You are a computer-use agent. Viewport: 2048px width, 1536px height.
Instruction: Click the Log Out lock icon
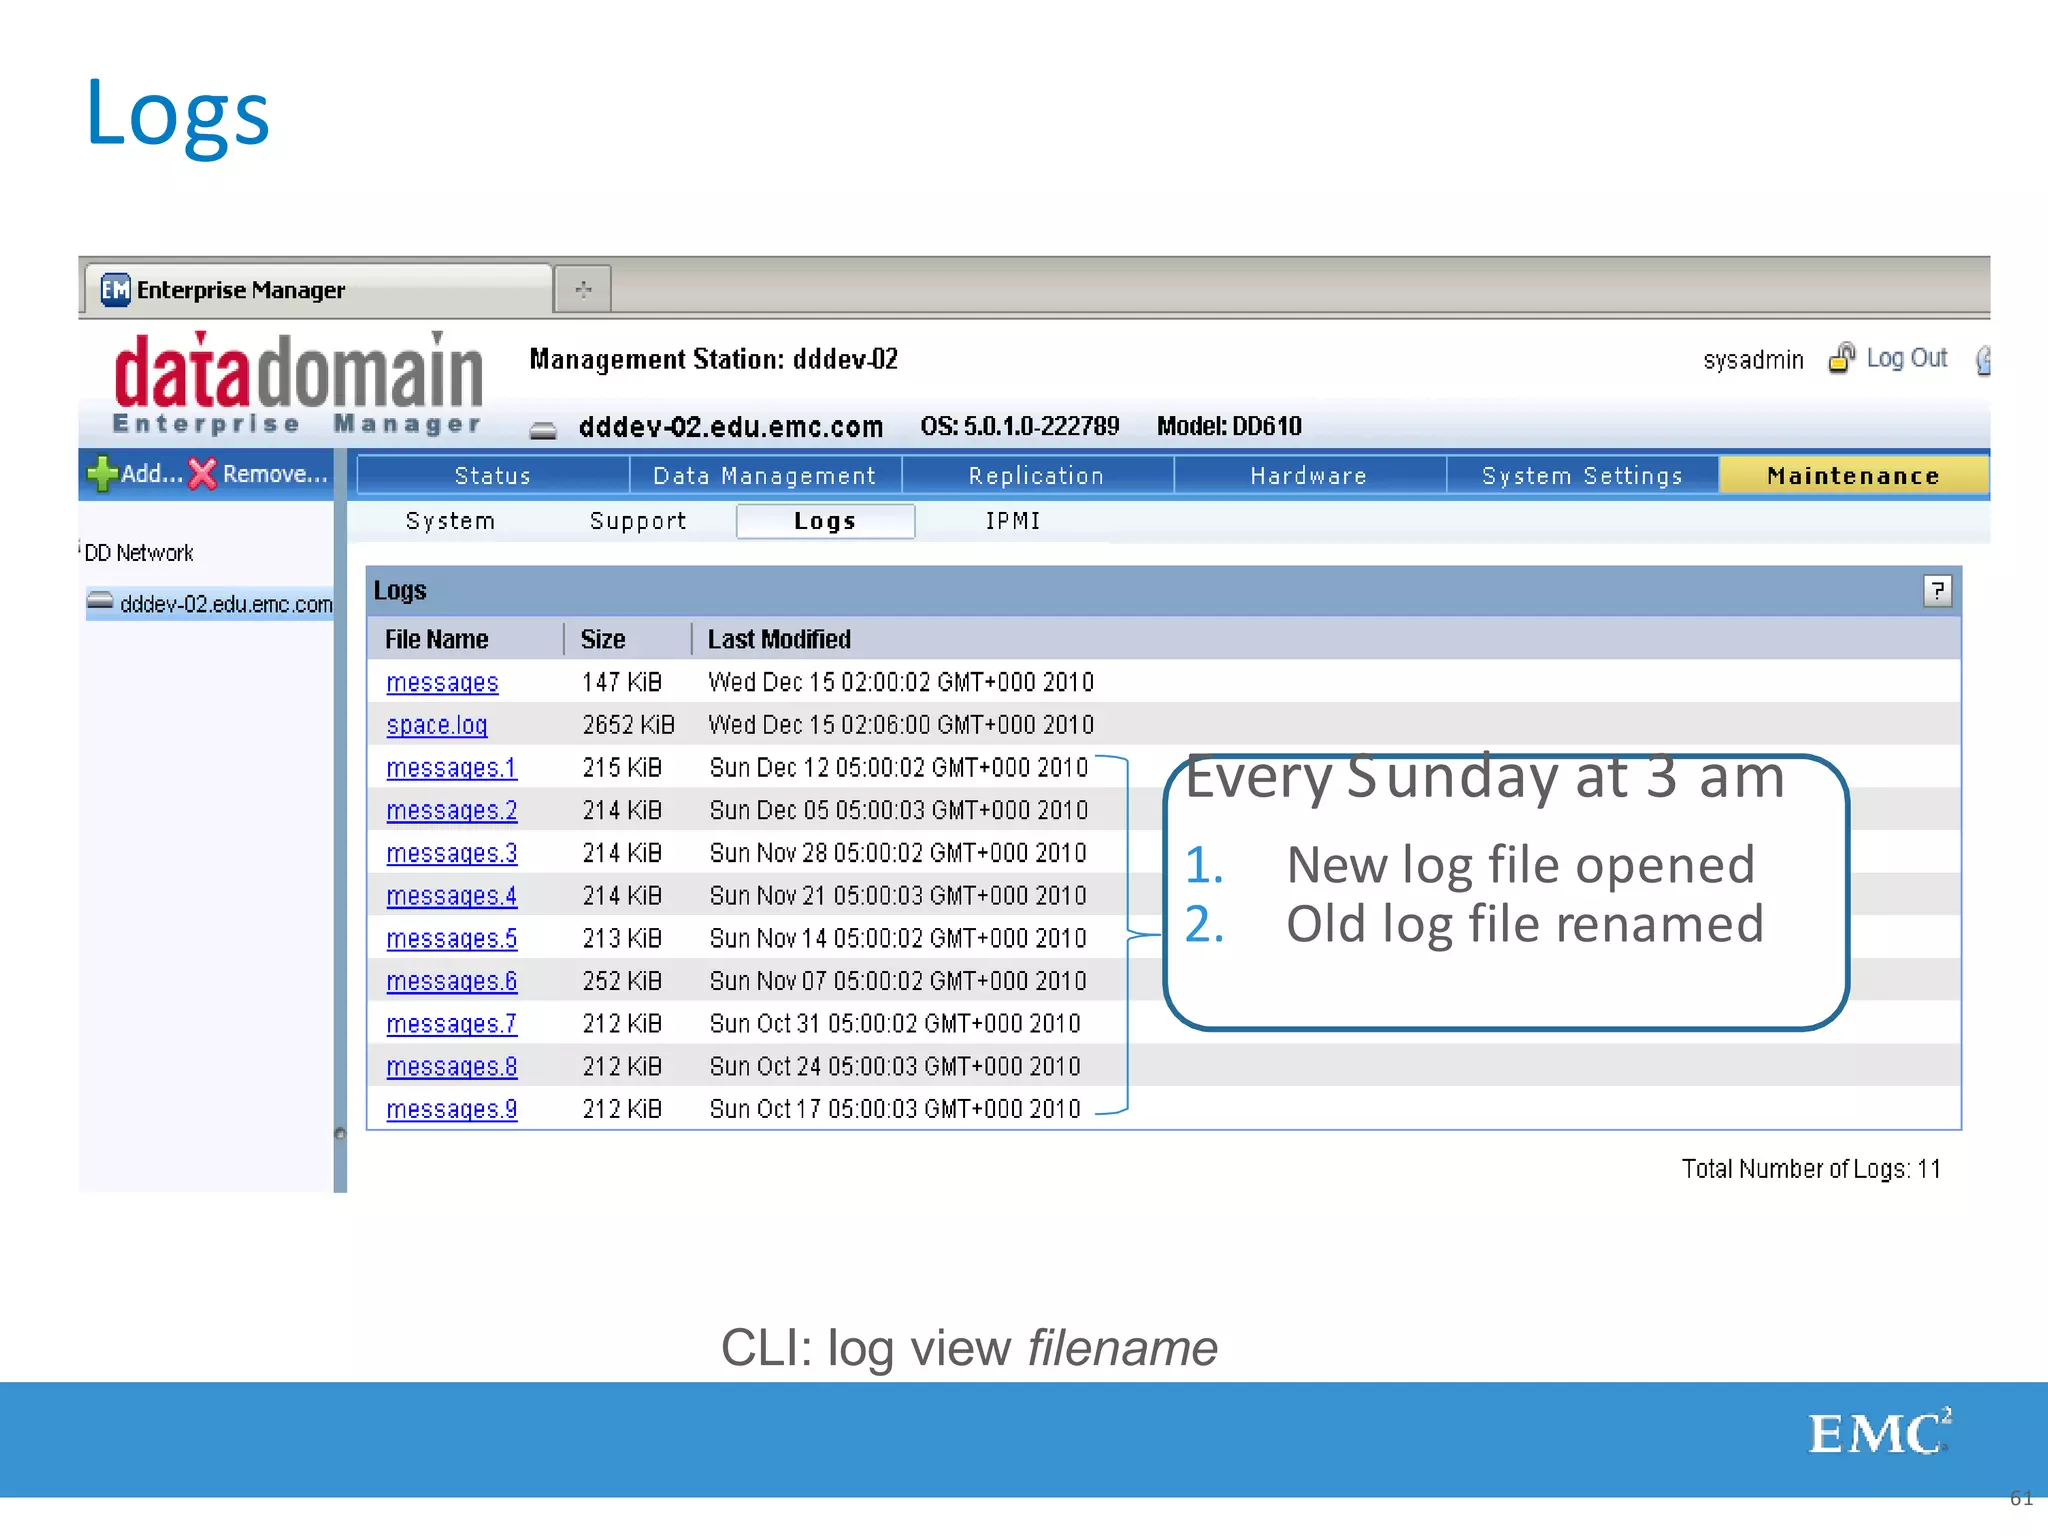click(1841, 358)
